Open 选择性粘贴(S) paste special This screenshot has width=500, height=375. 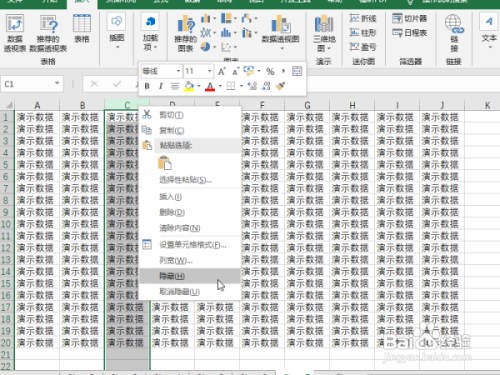pos(190,180)
